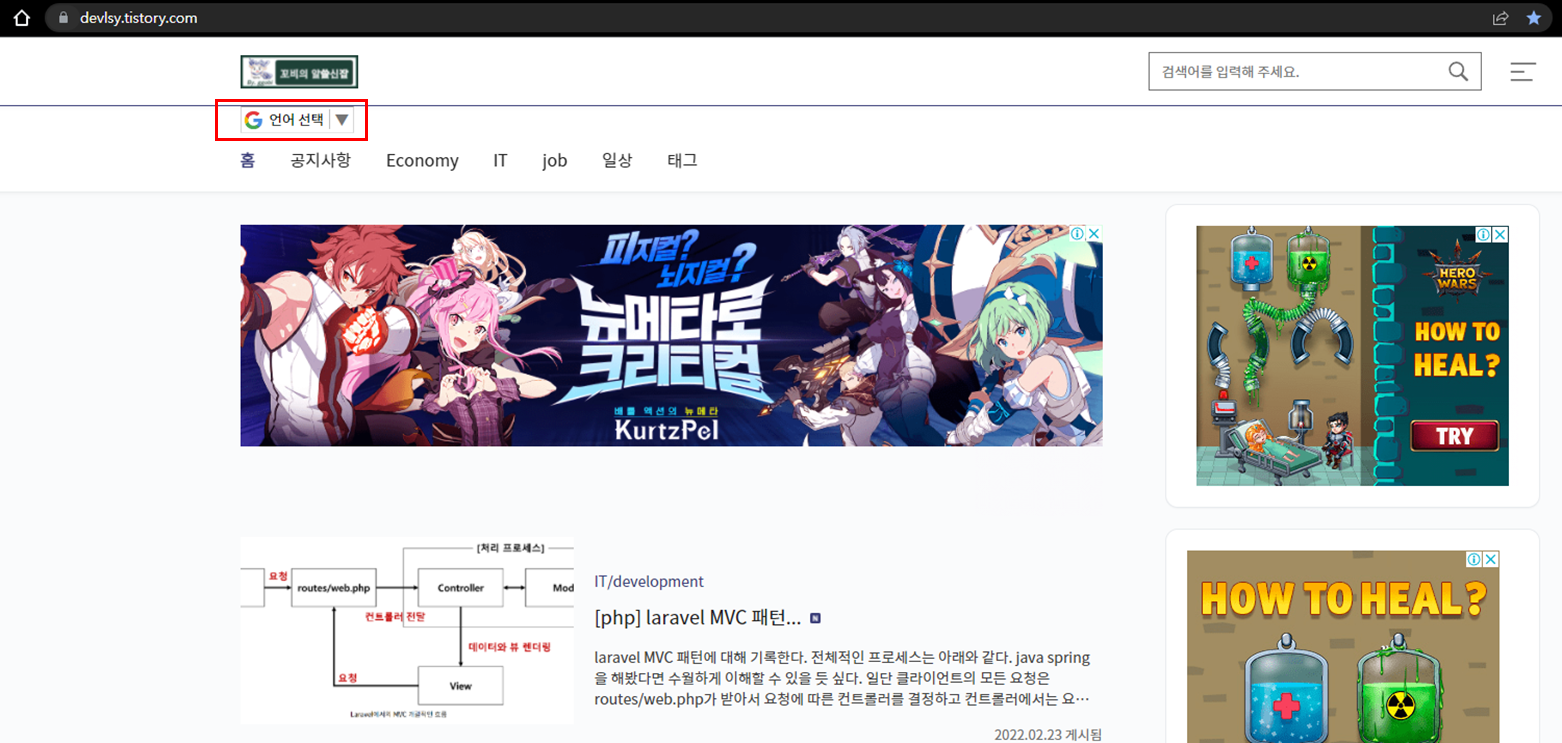Click the magnifier search icon
Screen dimensions: 1562x743
pos(1459,72)
